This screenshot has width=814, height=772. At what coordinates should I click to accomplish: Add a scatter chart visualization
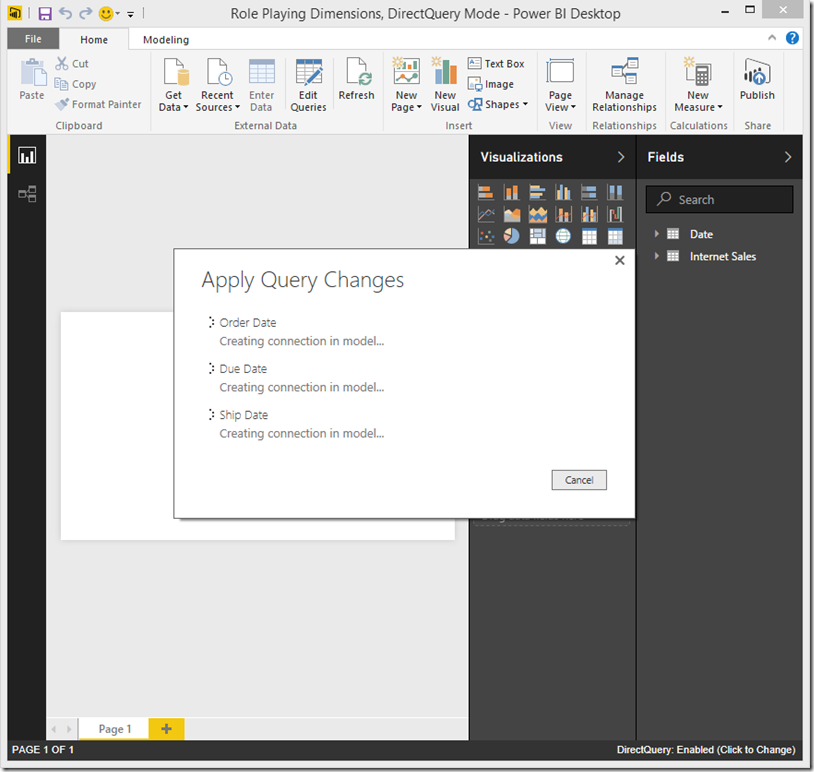coord(486,236)
